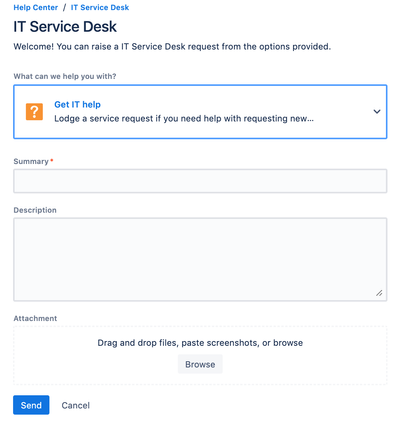Click the 'What can we help you with?' label
This screenshot has width=399, height=427.
pos(65,76)
